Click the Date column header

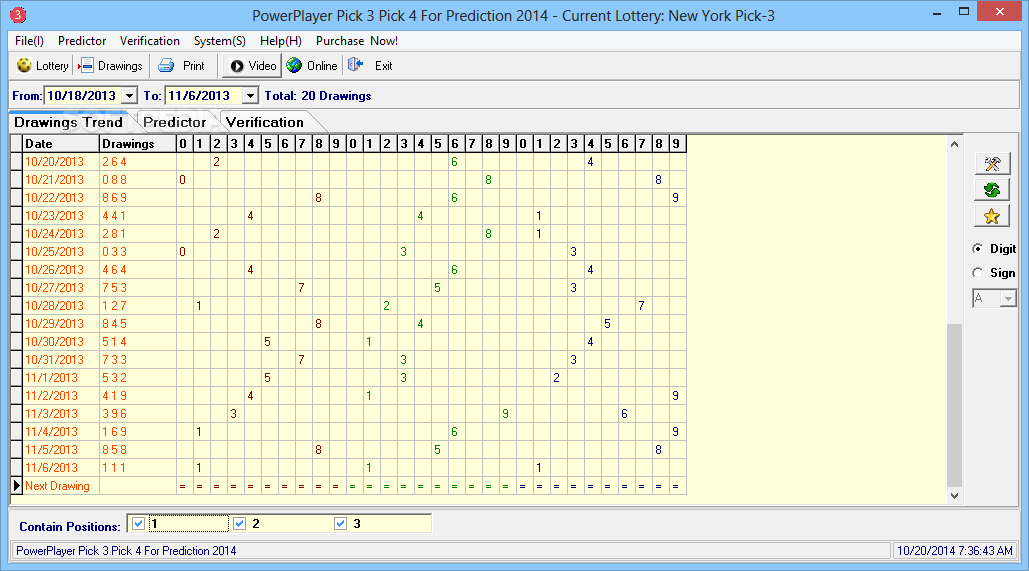61,144
